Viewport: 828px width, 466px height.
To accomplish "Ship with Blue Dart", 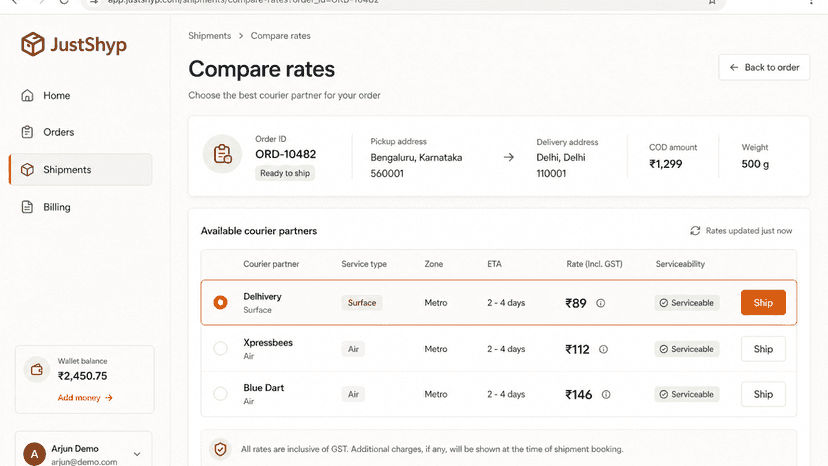I will 763,394.
